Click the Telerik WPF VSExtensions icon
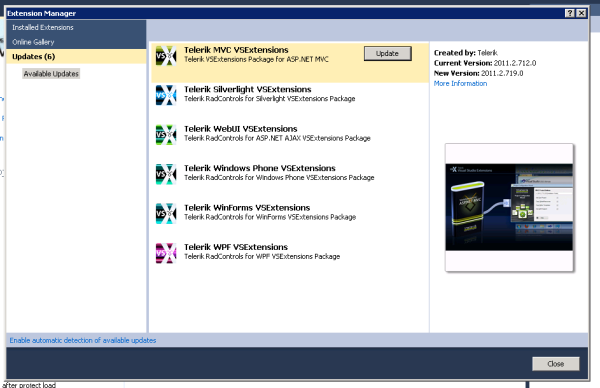 [166, 253]
